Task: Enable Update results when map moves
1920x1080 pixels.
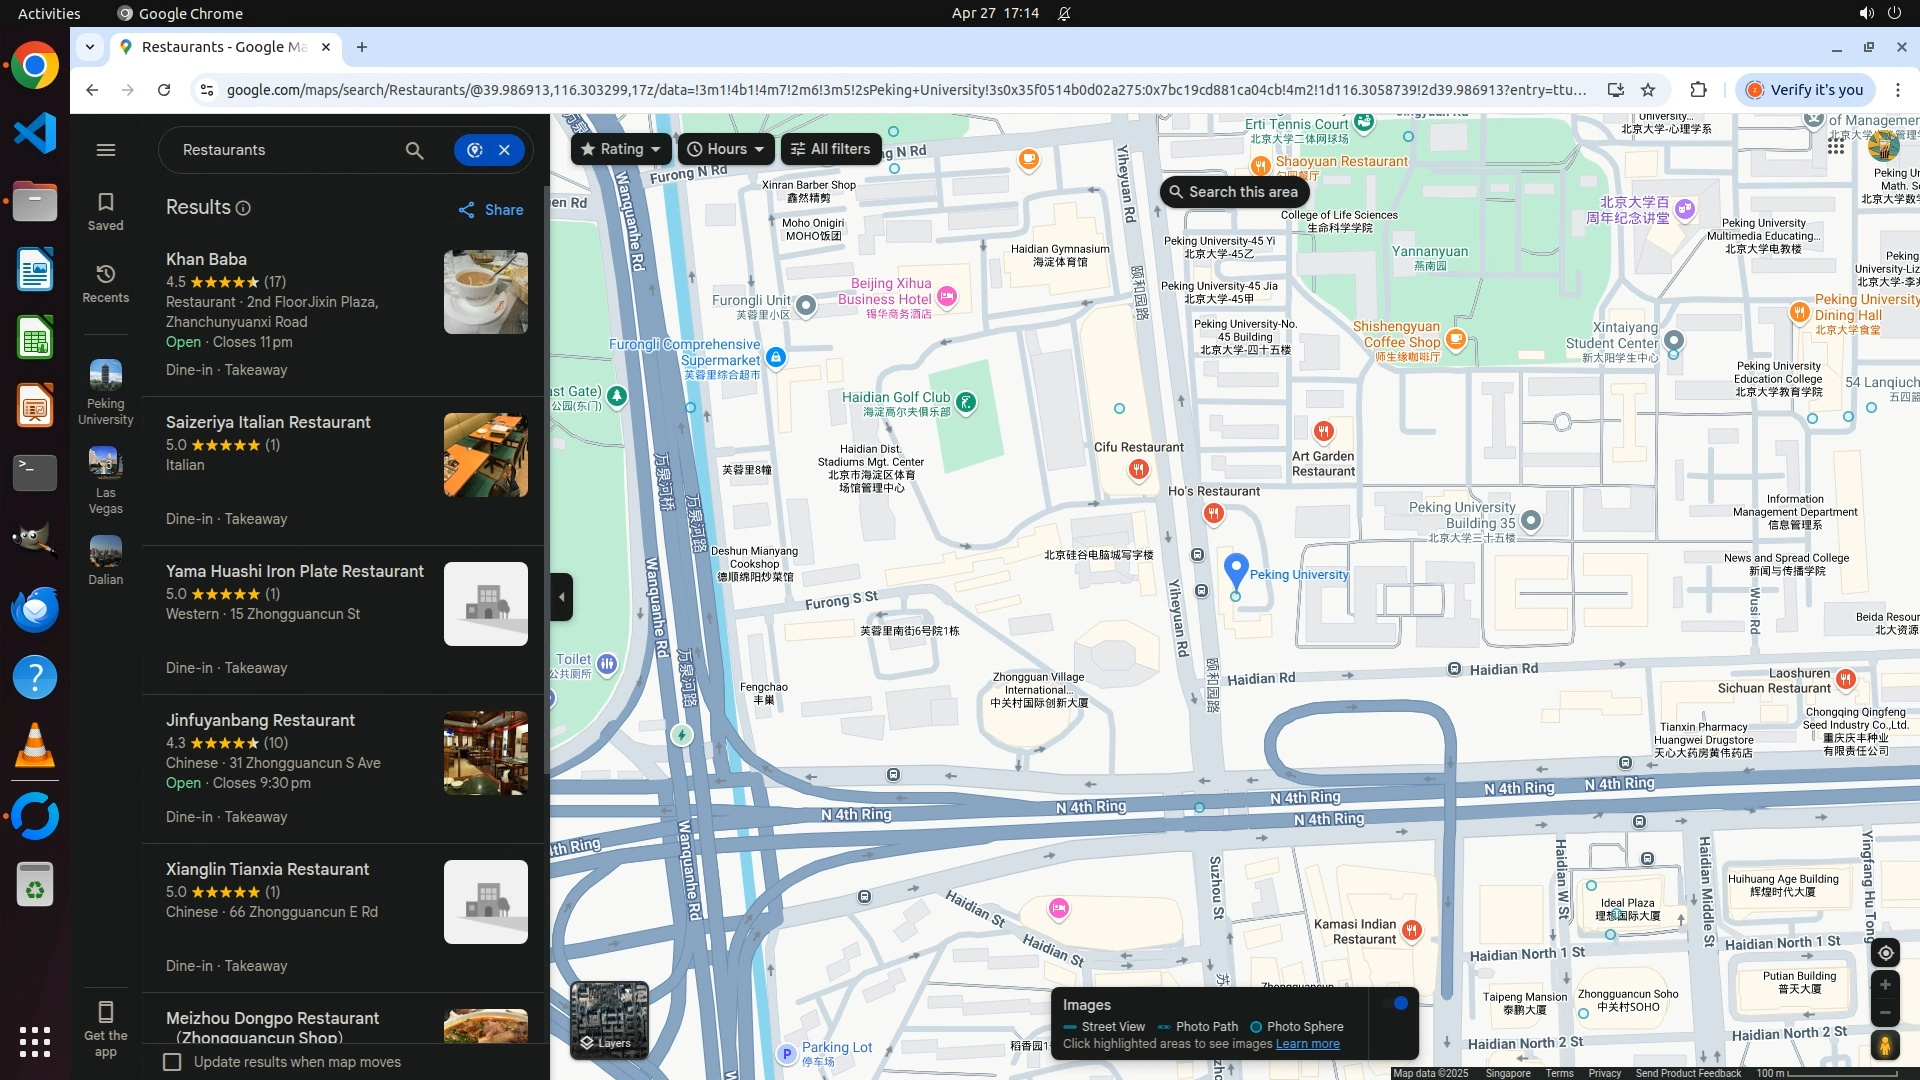Action: coord(173,1062)
